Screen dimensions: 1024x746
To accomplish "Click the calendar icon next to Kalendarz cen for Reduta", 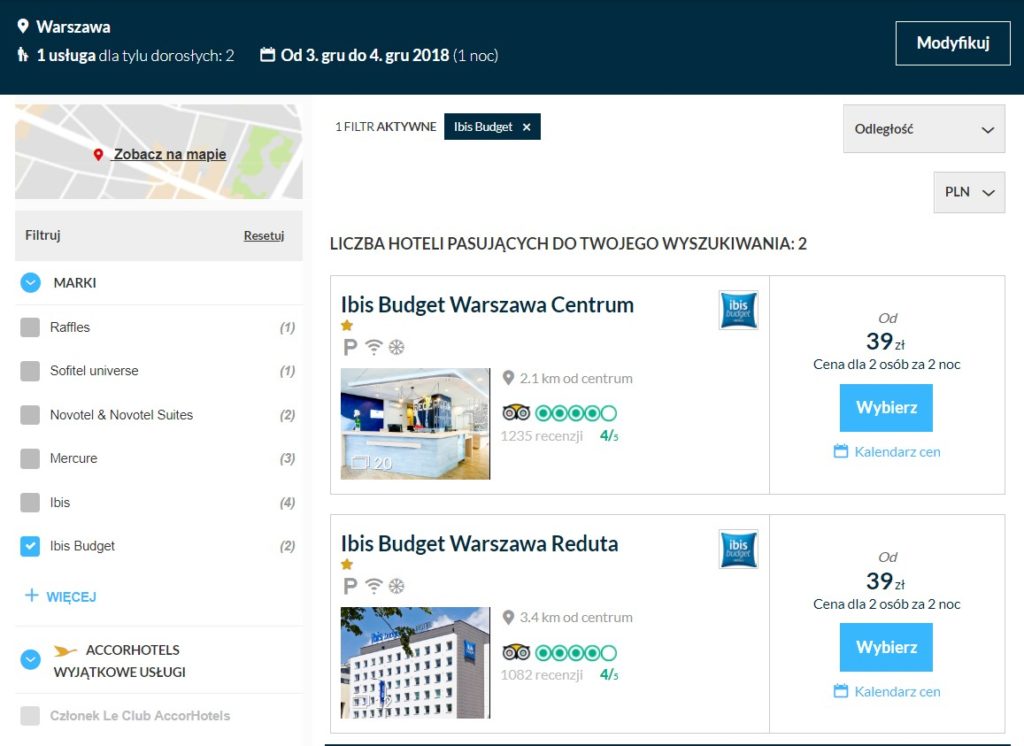I will point(840,691).
